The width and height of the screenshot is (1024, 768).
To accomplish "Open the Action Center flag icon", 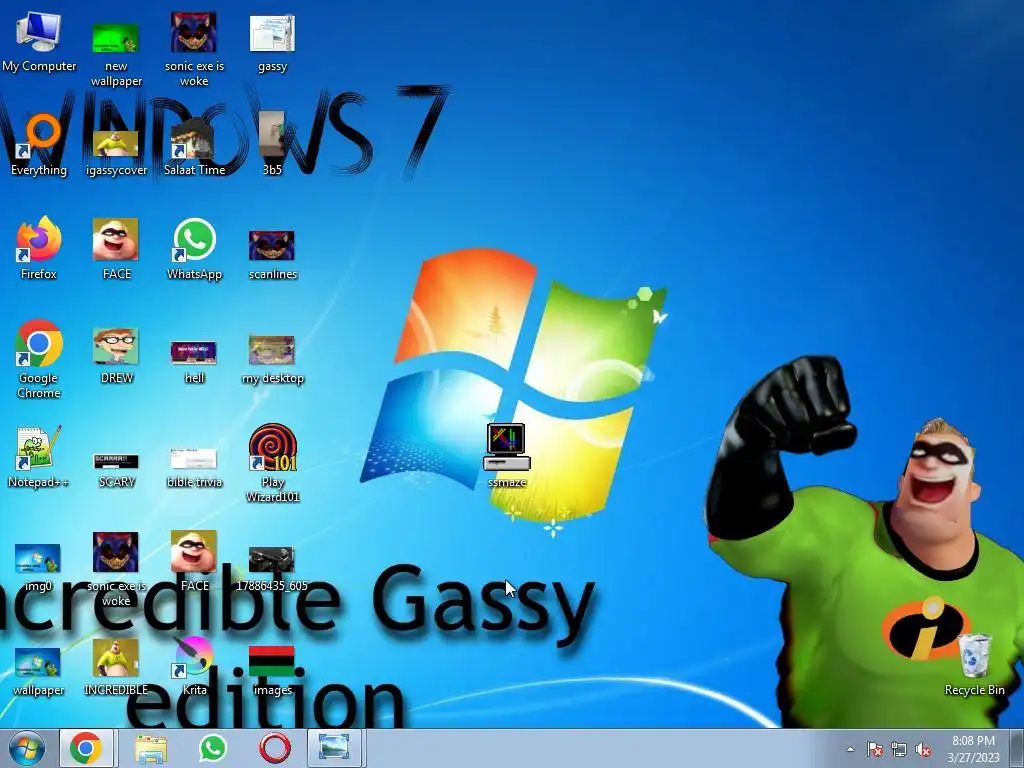I will pos(874,749).
